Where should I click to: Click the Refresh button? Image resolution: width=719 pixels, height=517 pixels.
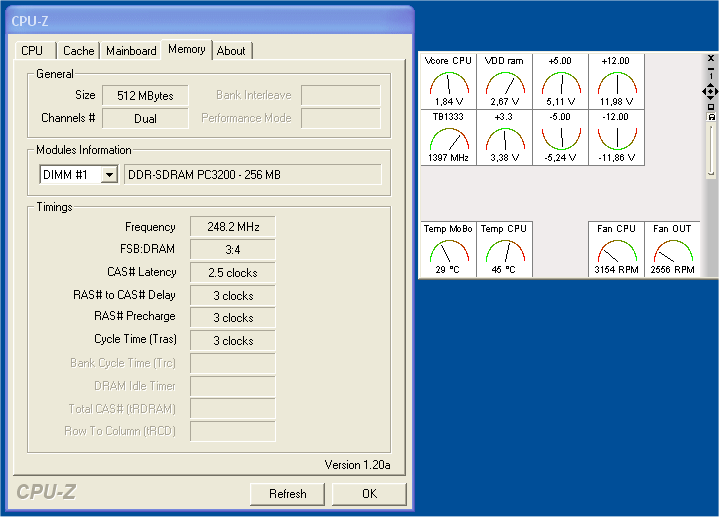tap(288, 494)
